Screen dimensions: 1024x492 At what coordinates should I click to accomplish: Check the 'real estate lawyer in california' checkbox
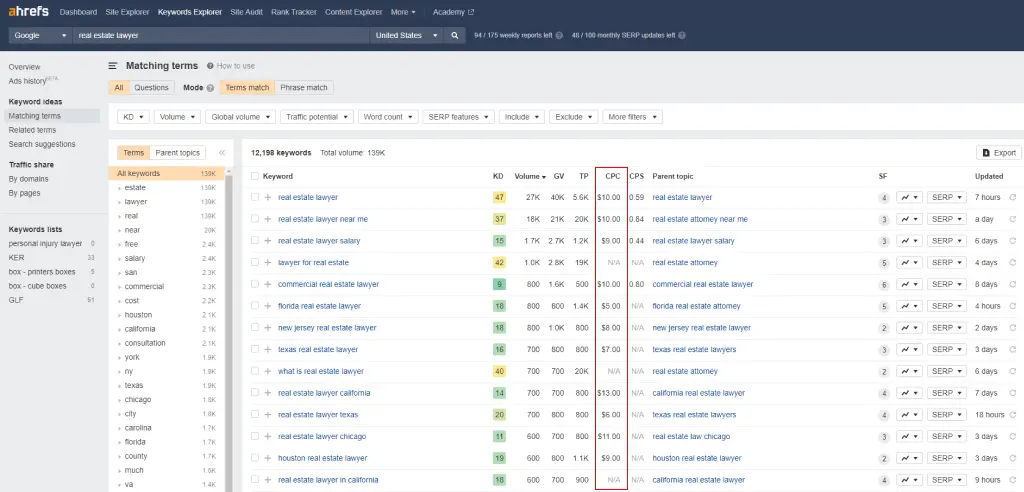coord(255,480)
